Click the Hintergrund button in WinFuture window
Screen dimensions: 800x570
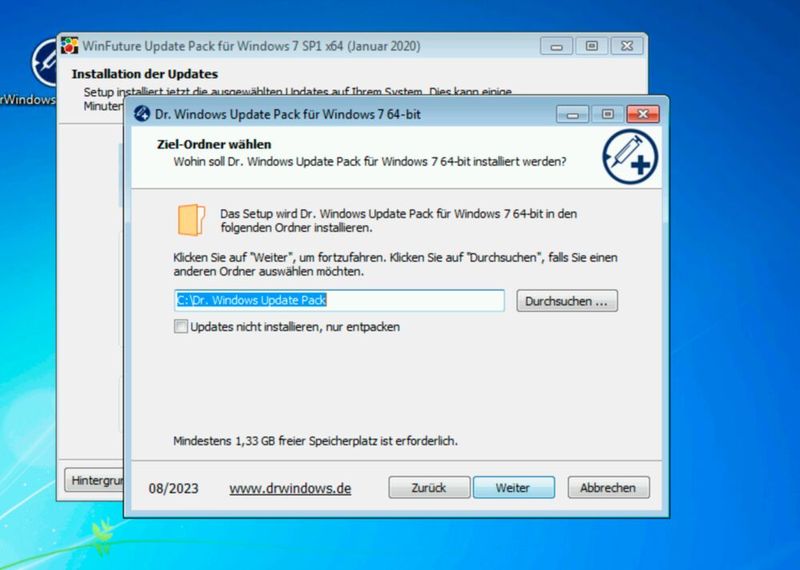94,480
